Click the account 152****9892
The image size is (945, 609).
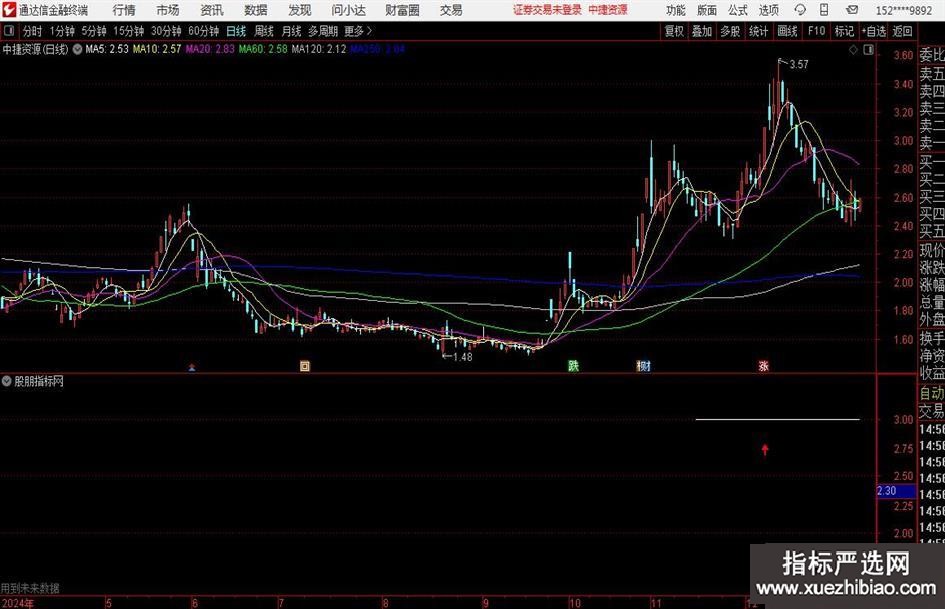coord(903,10)
